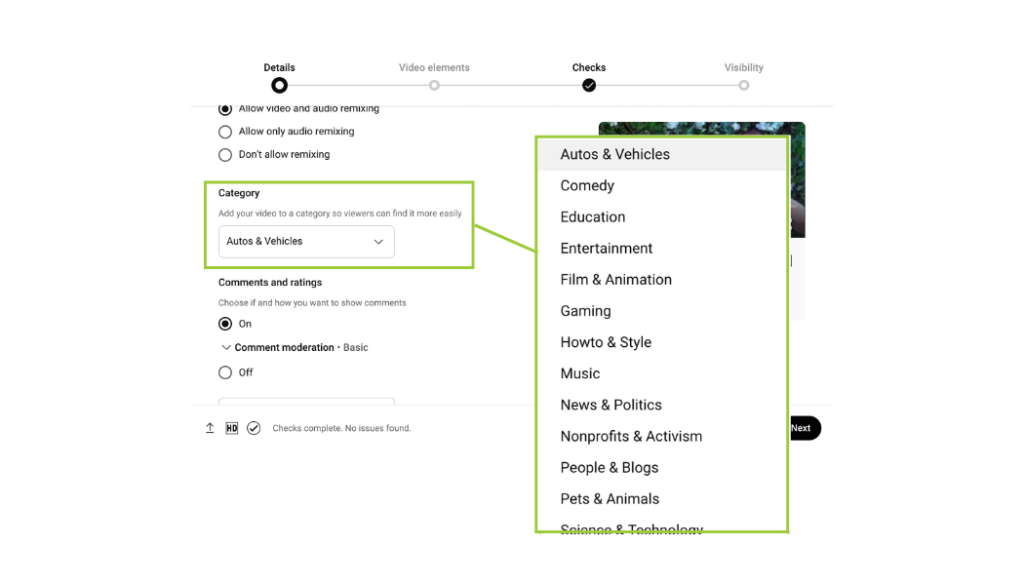Click the Details step circle

(279, 86)
